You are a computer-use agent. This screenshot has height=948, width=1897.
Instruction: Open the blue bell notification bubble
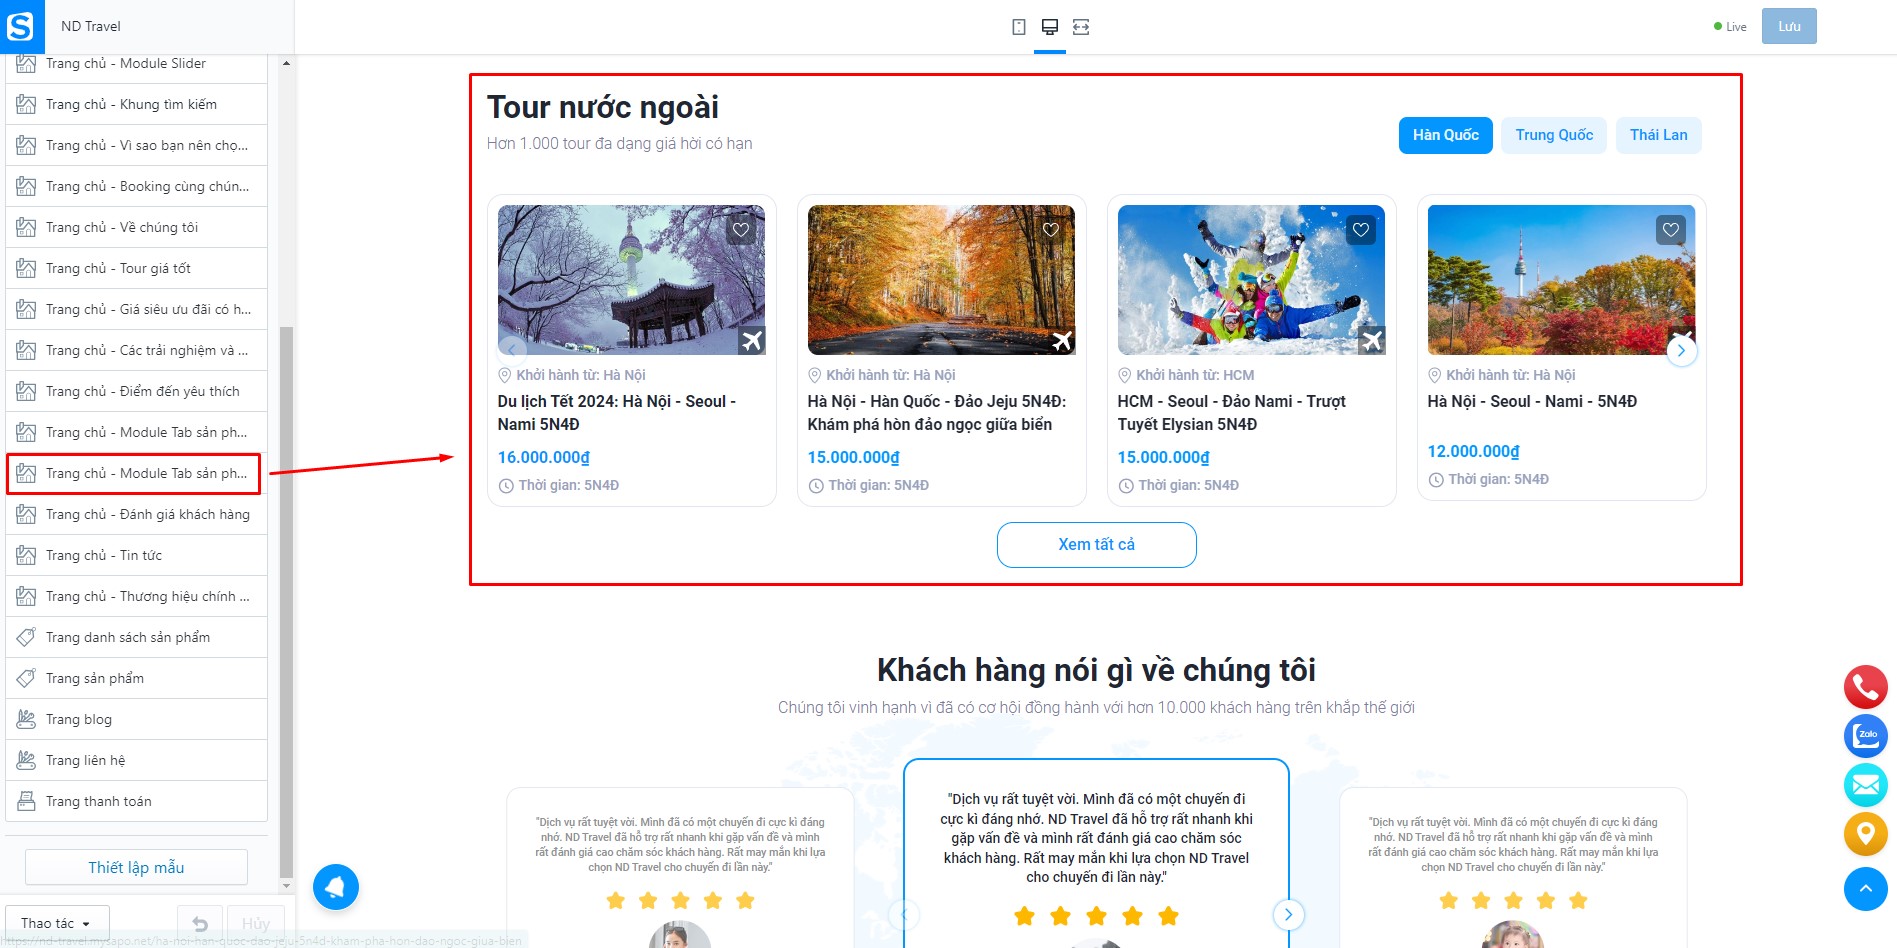click(x=336, y=887)
